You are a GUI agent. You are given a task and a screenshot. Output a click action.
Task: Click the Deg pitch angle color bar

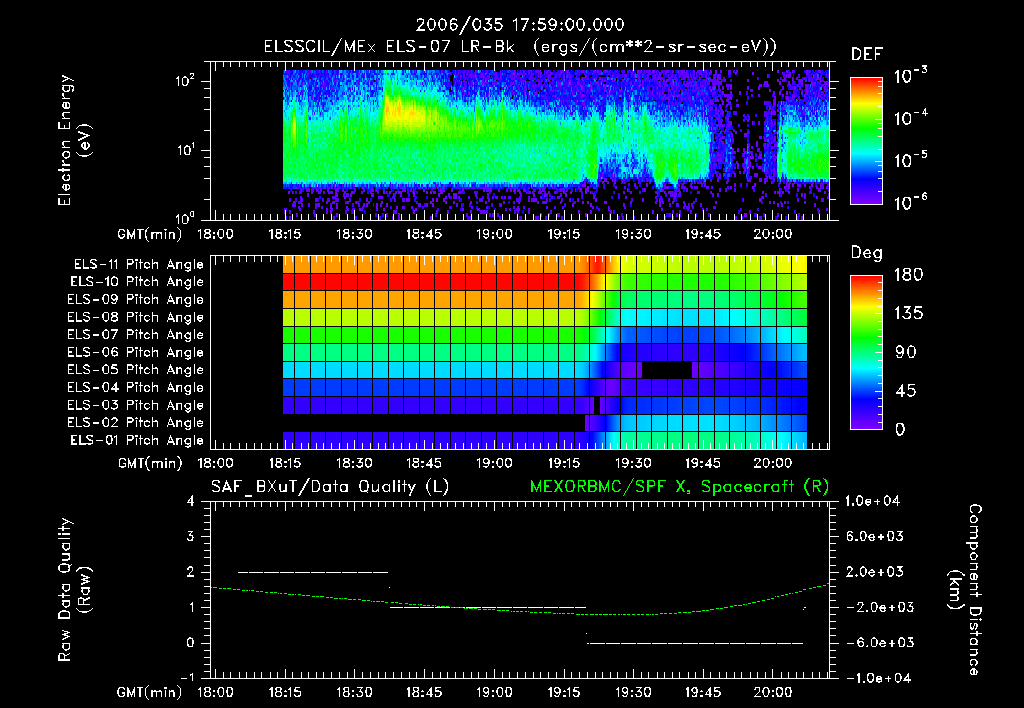[x=866, y=352]
